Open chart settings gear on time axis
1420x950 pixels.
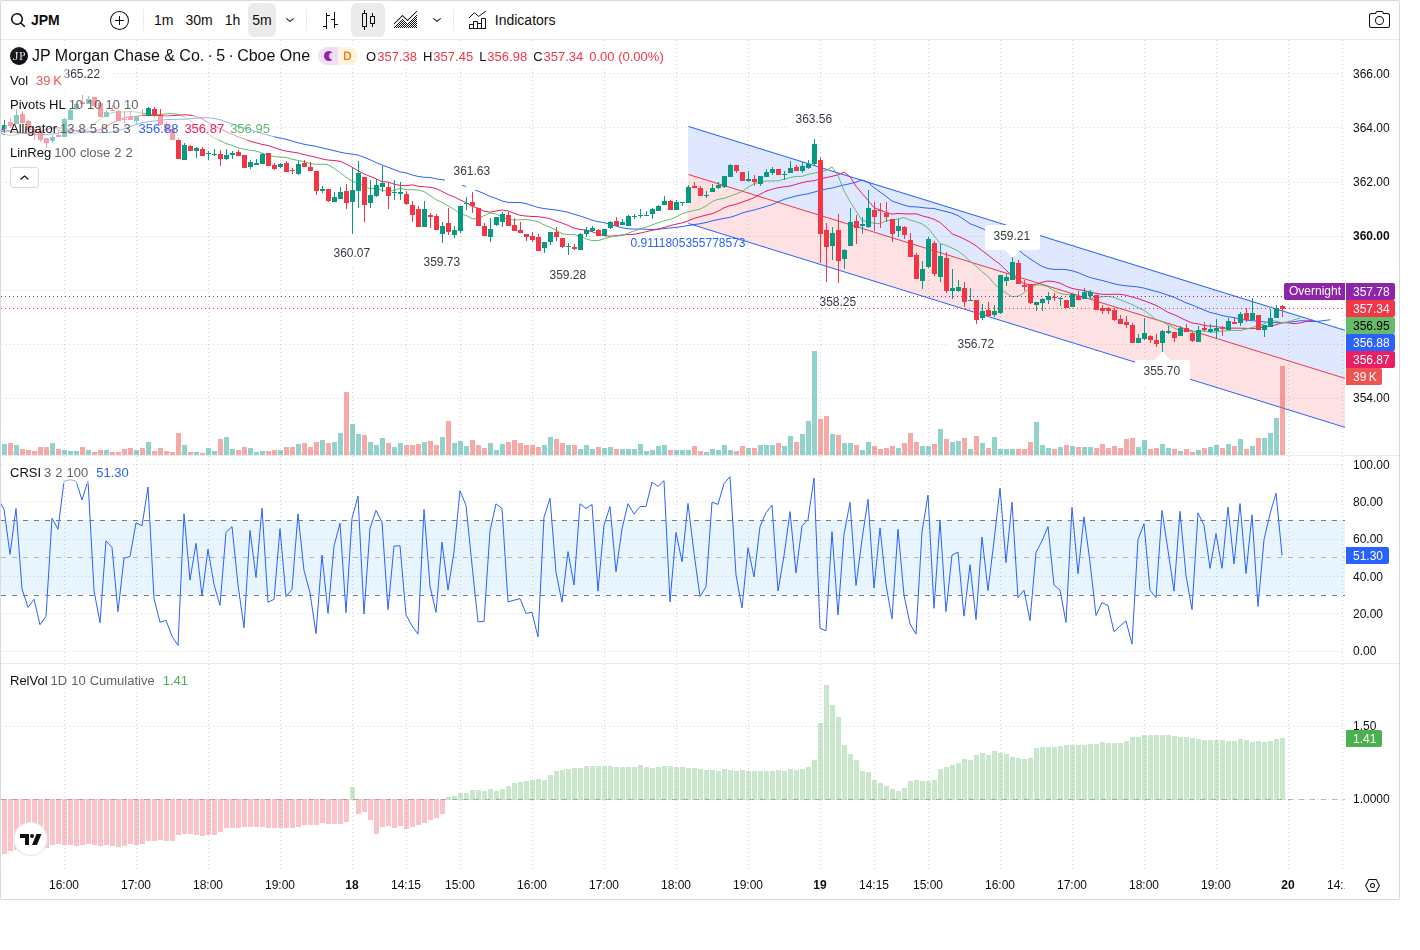click(x=1372, y=885)
